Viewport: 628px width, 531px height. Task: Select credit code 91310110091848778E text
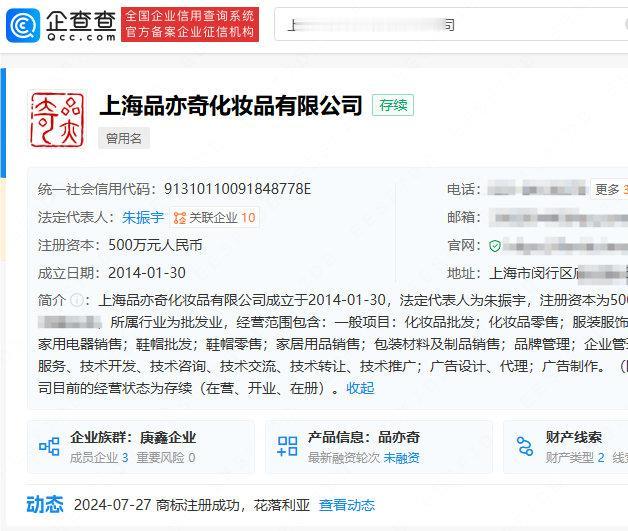coord(237,189)
